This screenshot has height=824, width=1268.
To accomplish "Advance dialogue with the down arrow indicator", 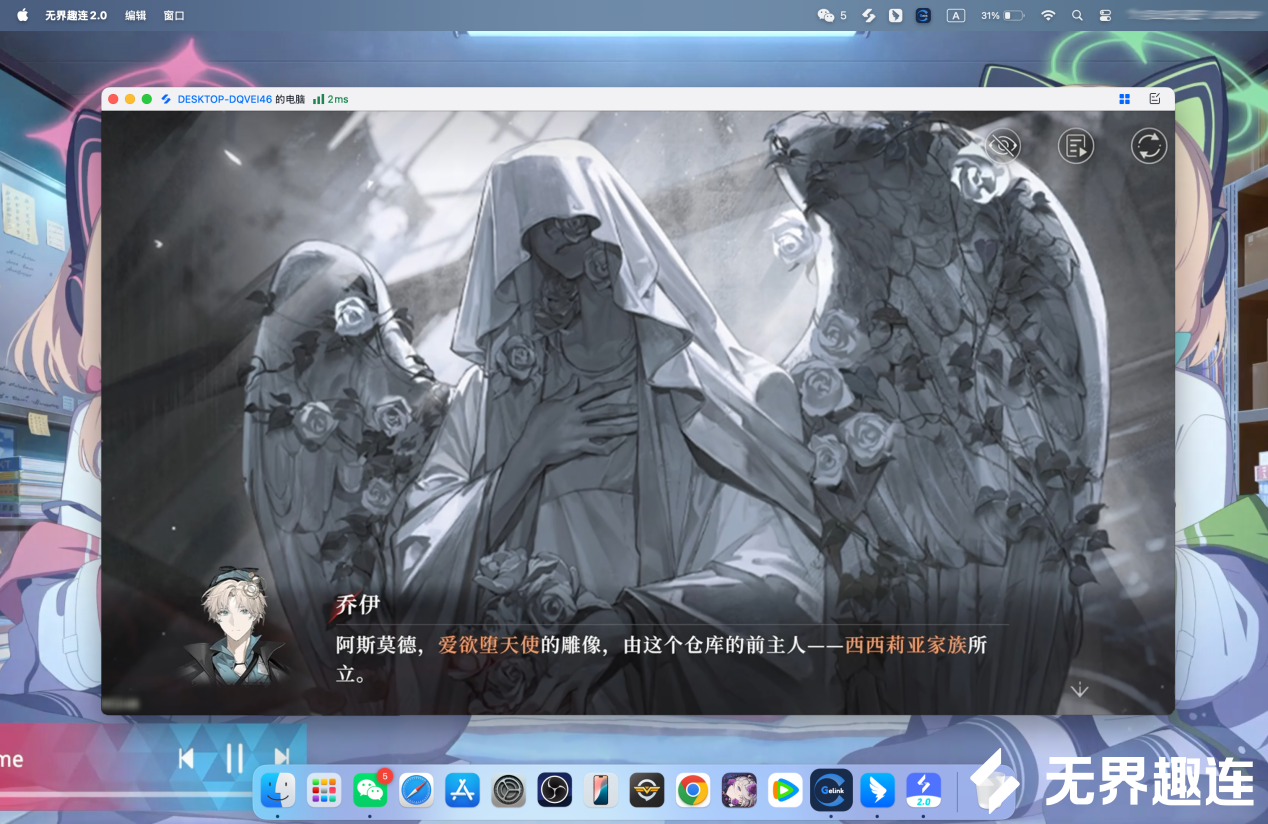I will point(1079,689).
